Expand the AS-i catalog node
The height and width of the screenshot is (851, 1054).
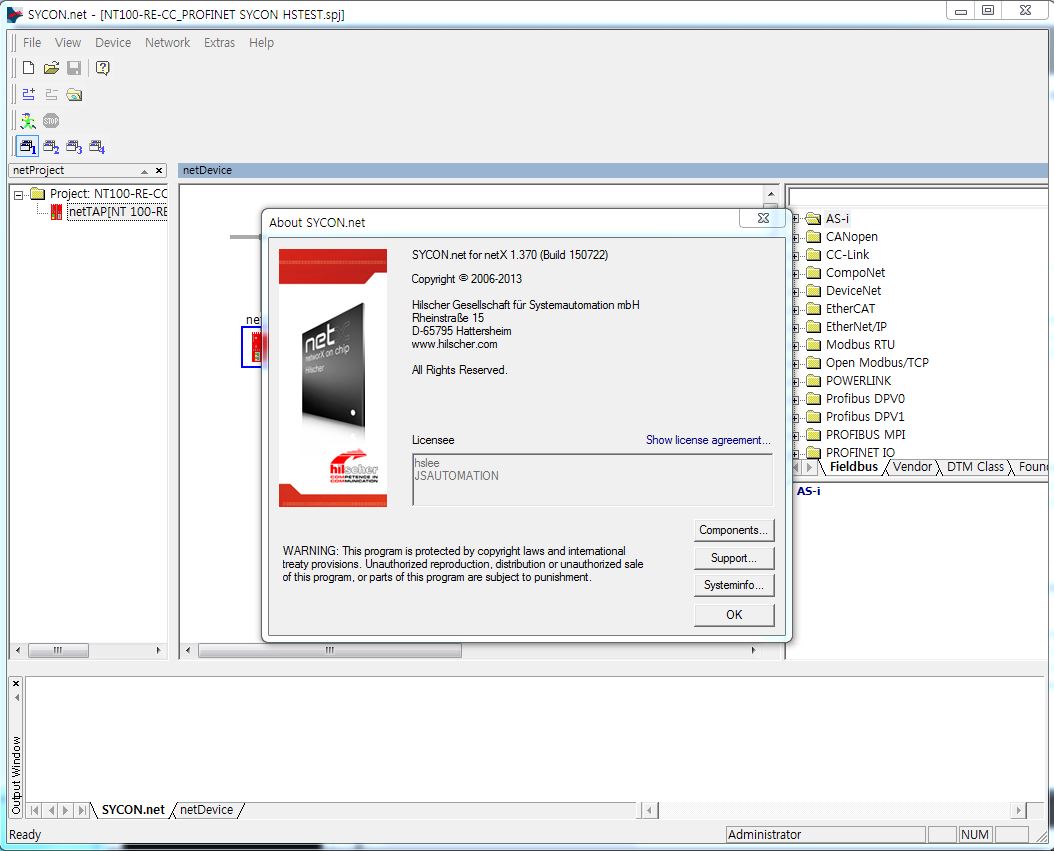point(796,219)
